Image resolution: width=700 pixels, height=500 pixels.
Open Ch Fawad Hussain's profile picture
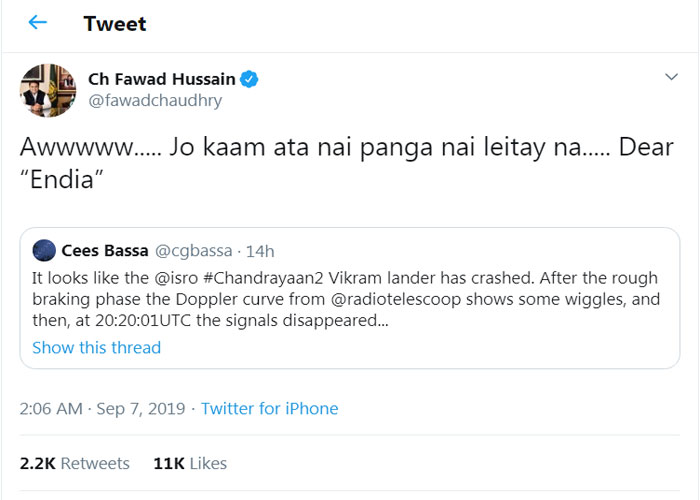(x=48, y=90)
